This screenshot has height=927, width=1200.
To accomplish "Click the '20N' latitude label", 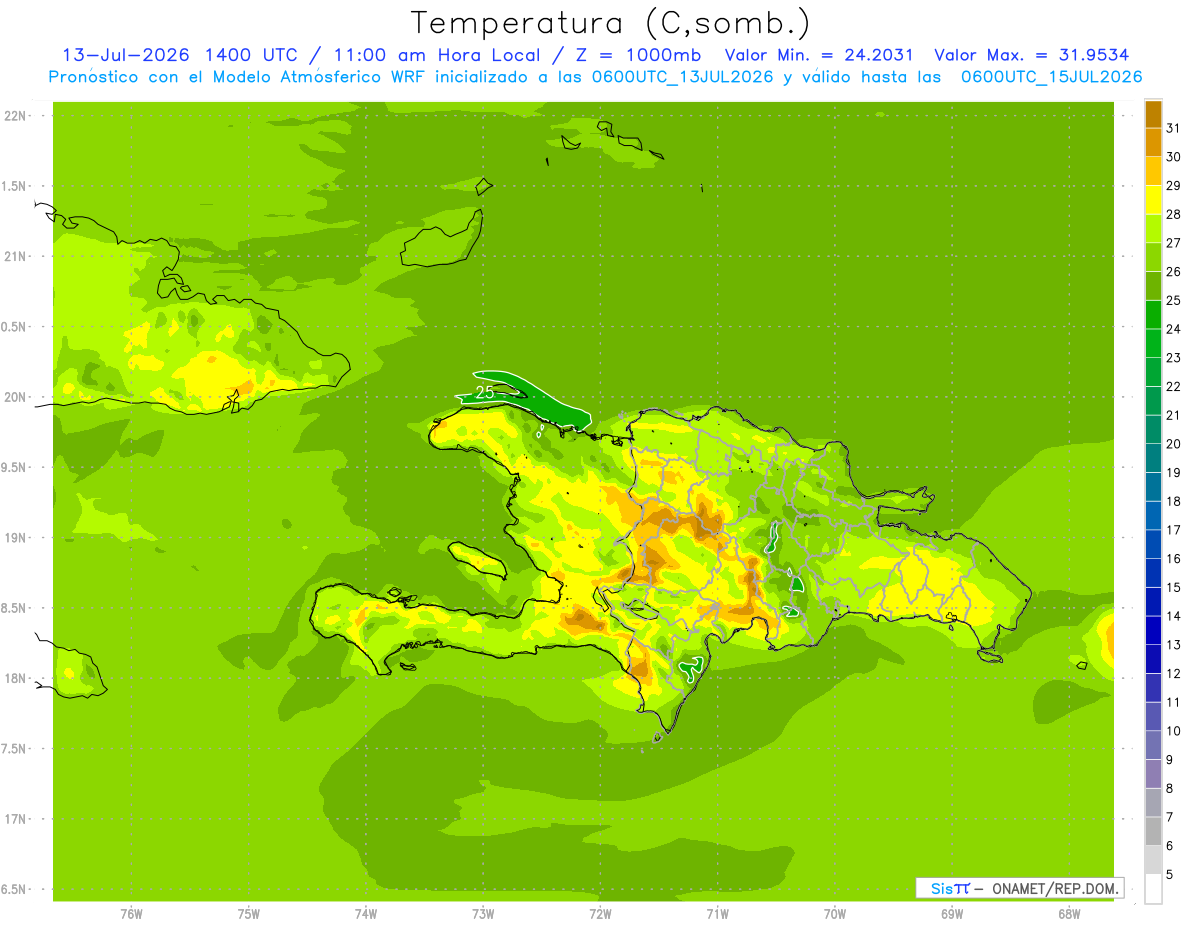I will [14, 397].
